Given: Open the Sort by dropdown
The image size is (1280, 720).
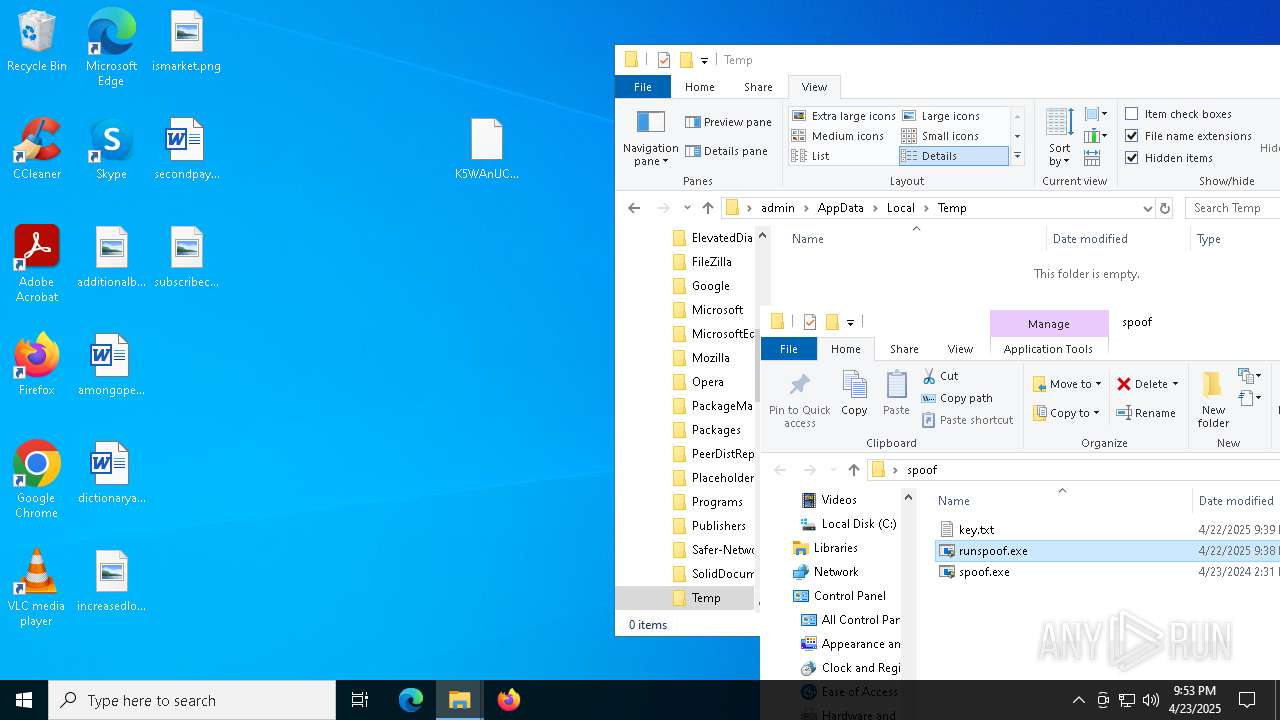Looking at the screenshot, I should tap(1059, 138).
